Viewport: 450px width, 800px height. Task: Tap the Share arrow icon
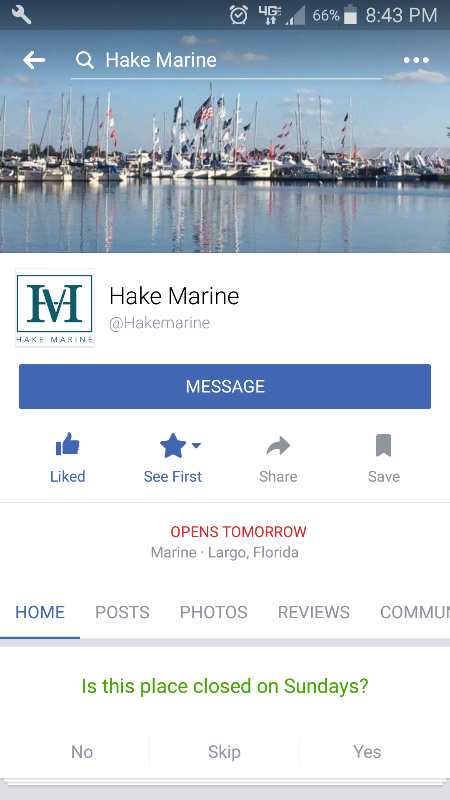pos(278,446)
